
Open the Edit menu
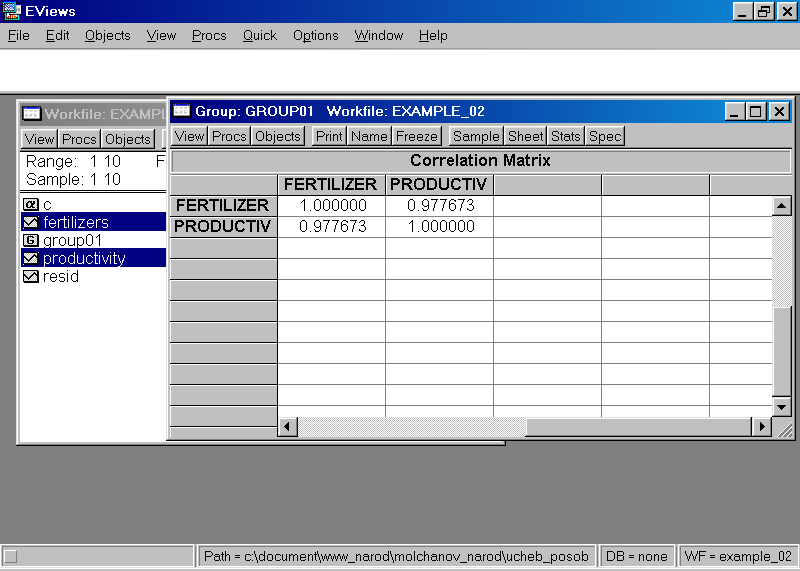click(57, 36)
